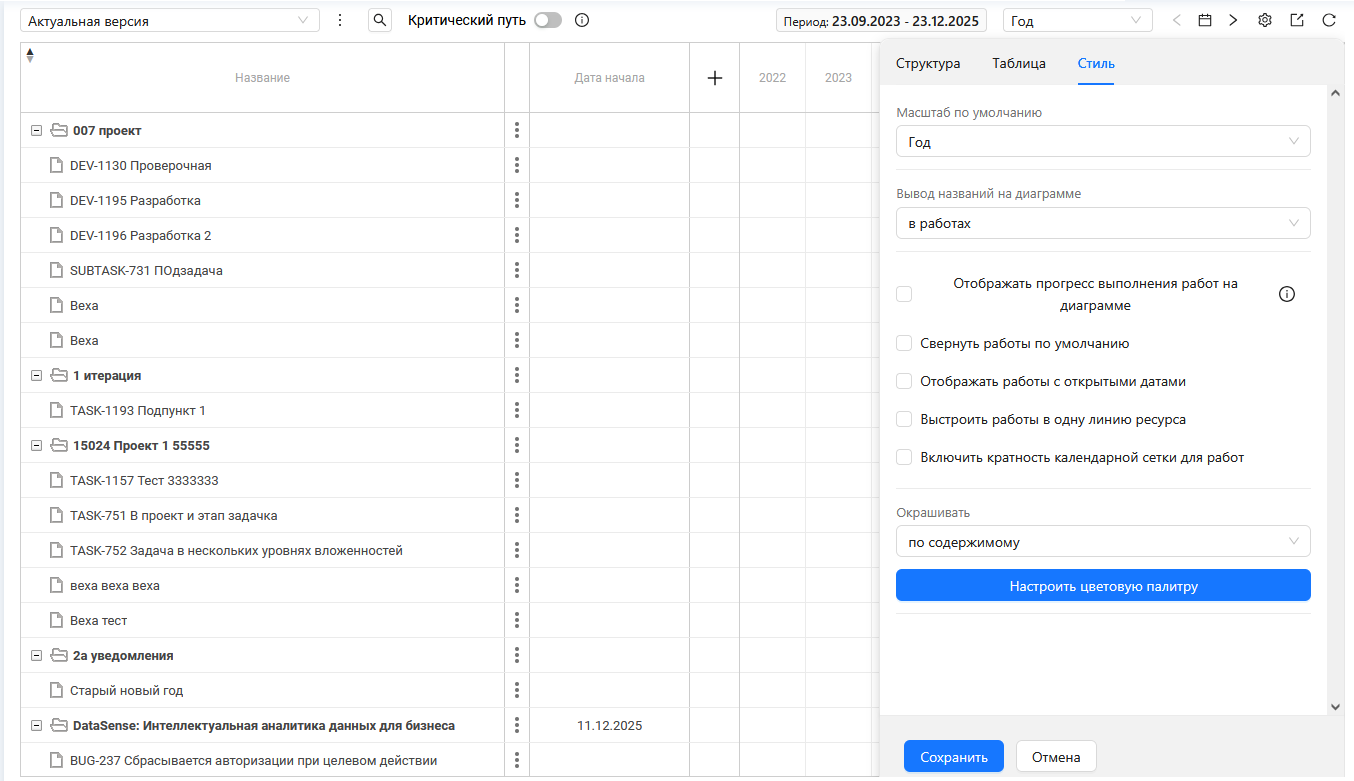Screen dimensions: 1354x781
Task: Open the Окрашивать dropdown
Action: (x=1103, y=542)
